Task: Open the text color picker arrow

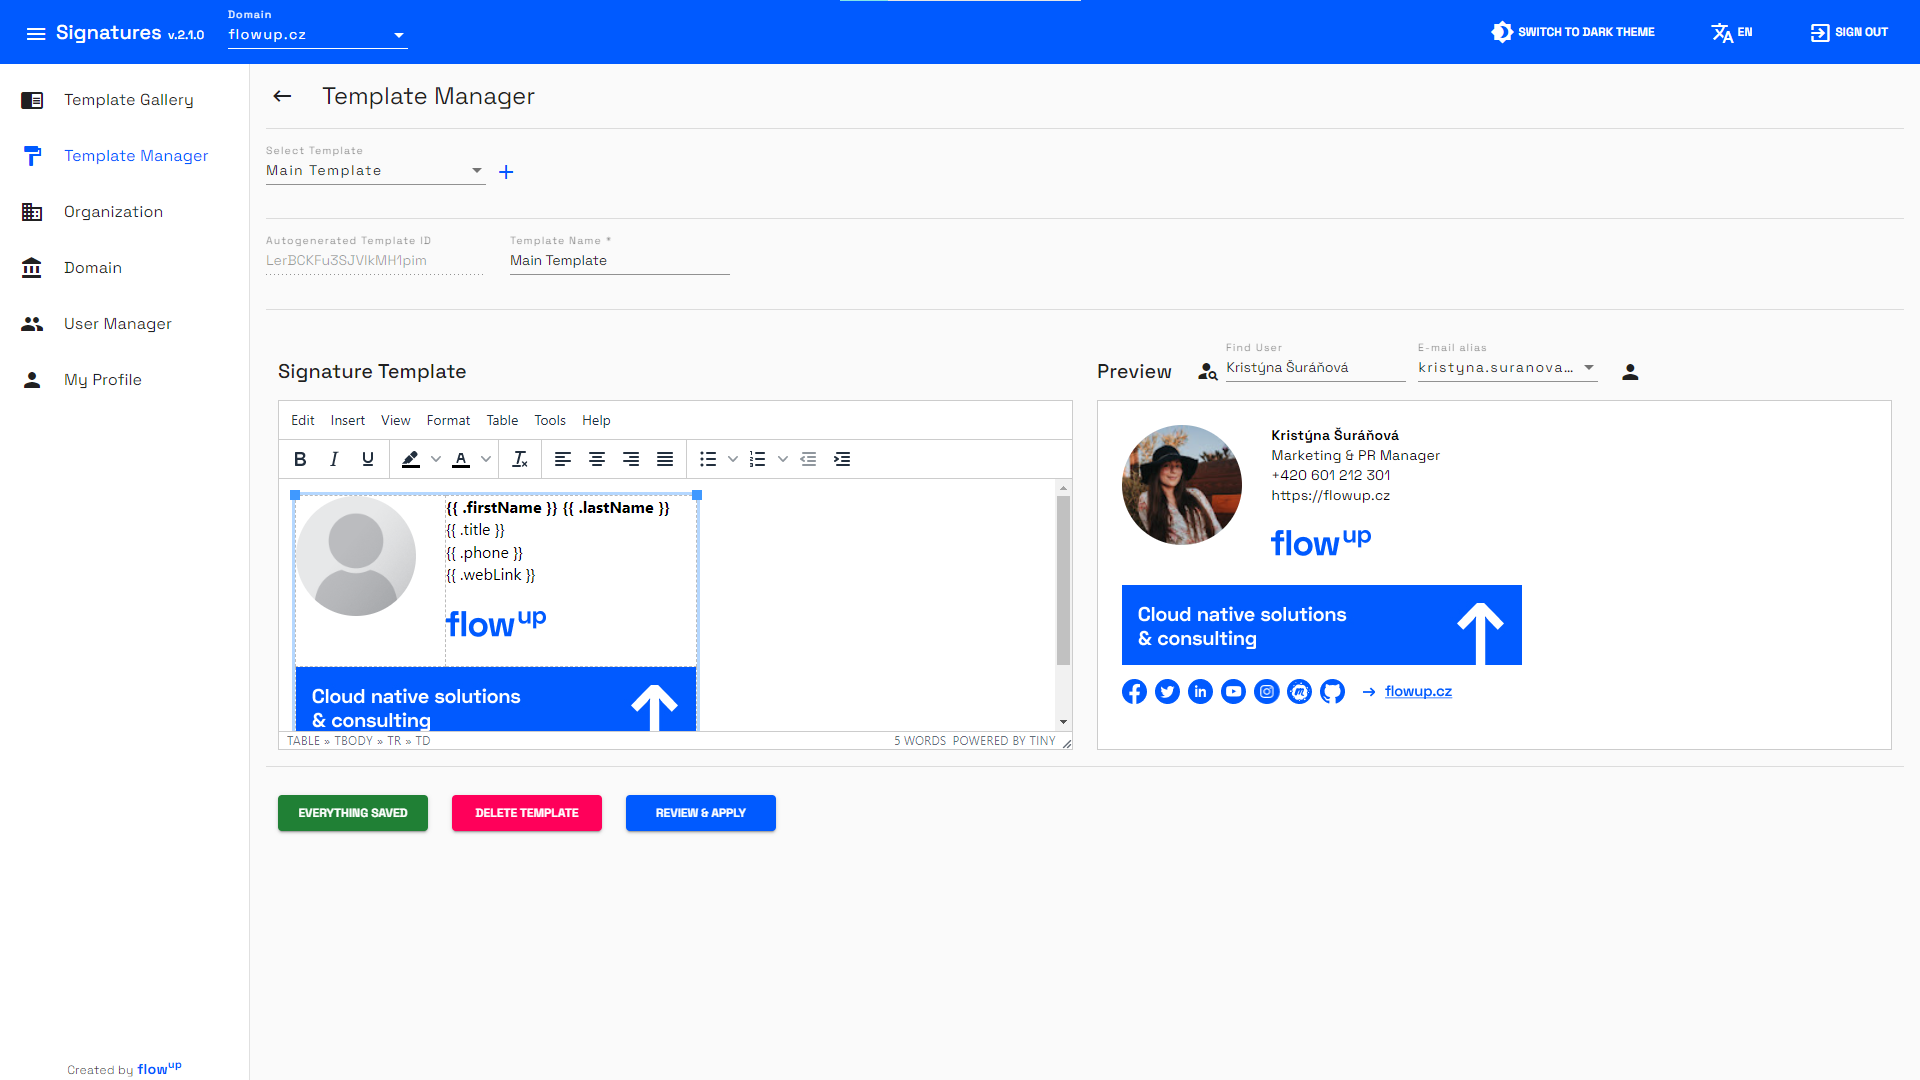Action: [x=486, y=459]
